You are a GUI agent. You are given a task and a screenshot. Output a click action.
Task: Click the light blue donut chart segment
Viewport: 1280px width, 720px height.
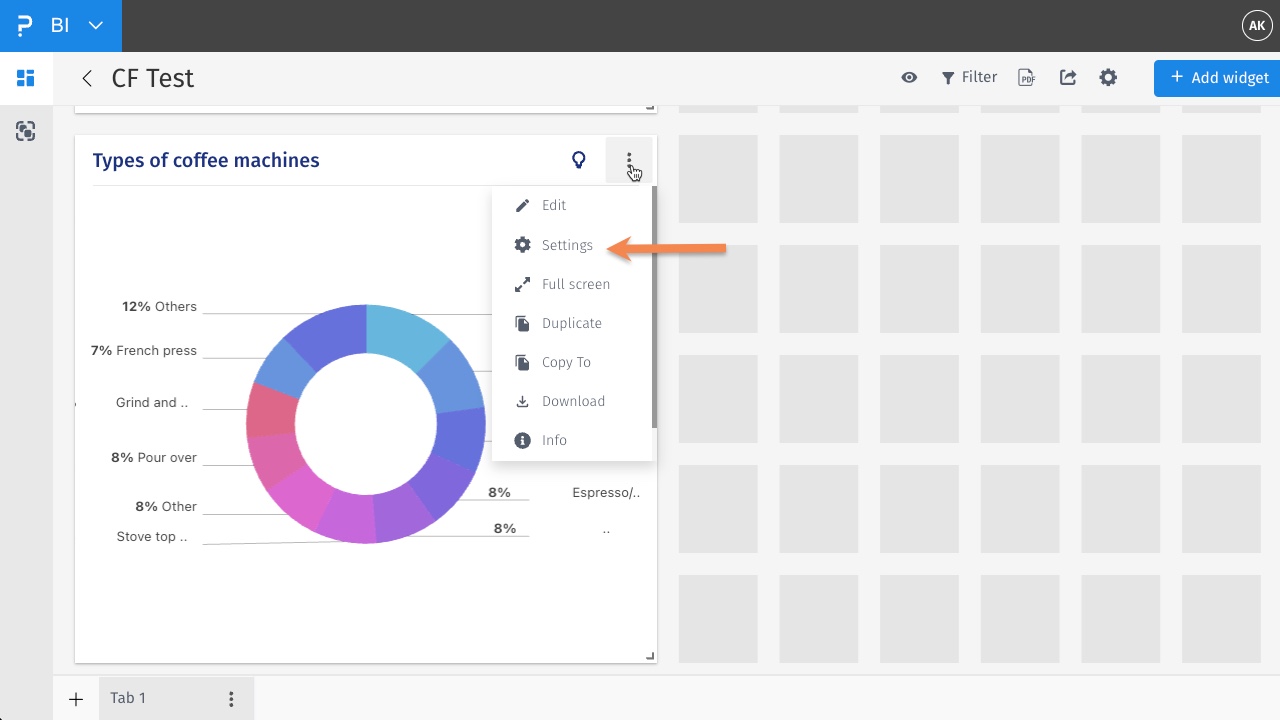point(404,330)
